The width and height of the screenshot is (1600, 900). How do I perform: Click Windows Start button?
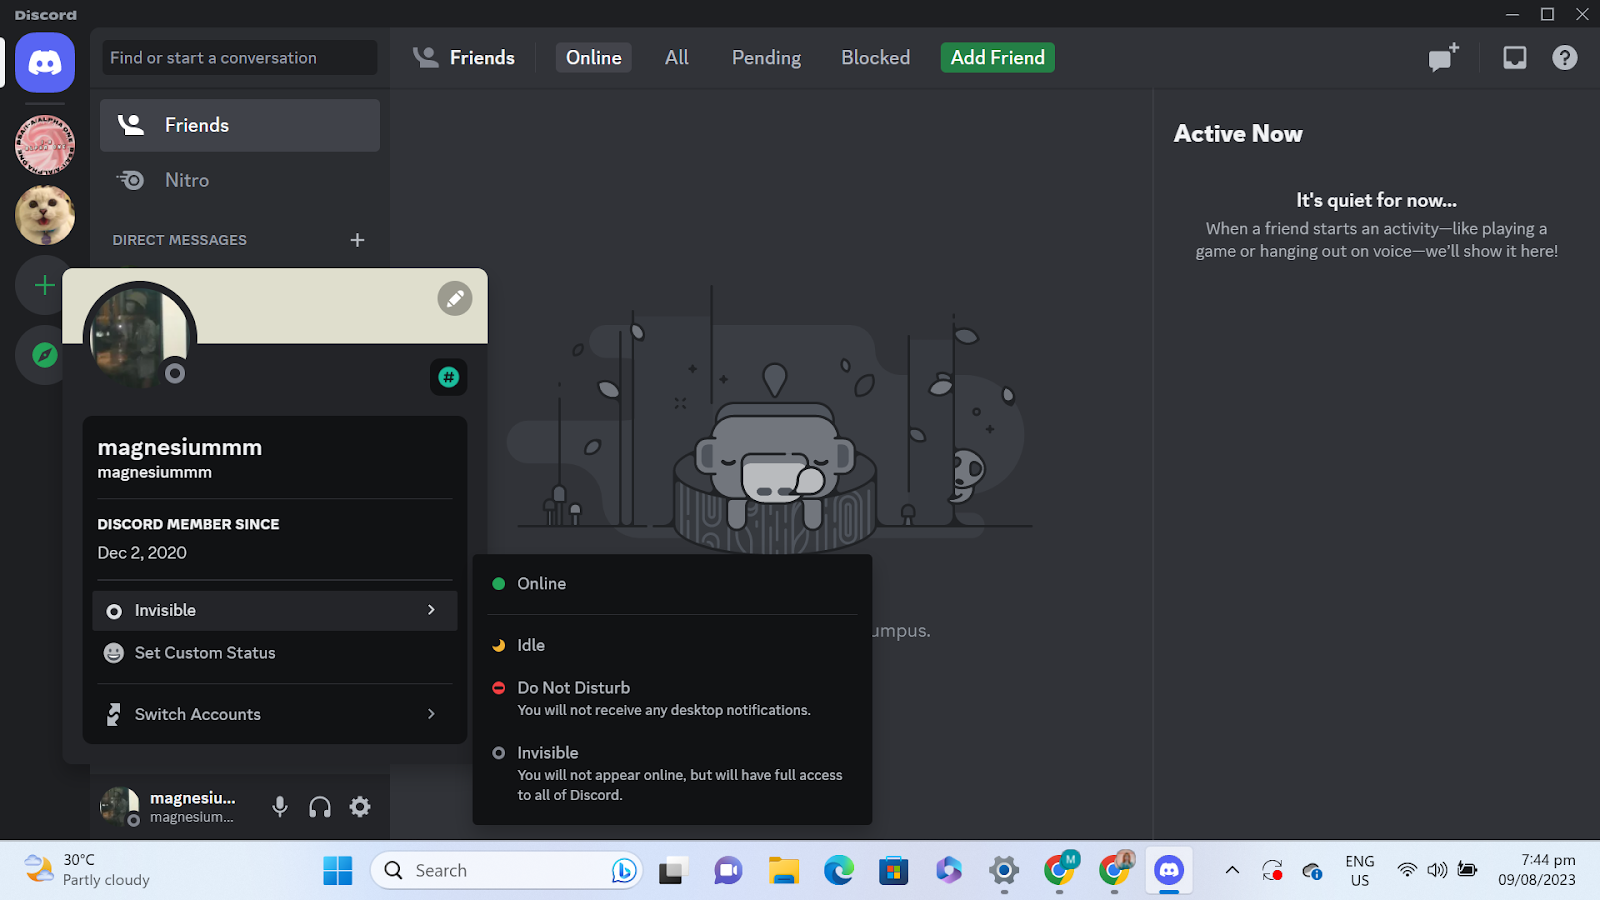[338, 871]
